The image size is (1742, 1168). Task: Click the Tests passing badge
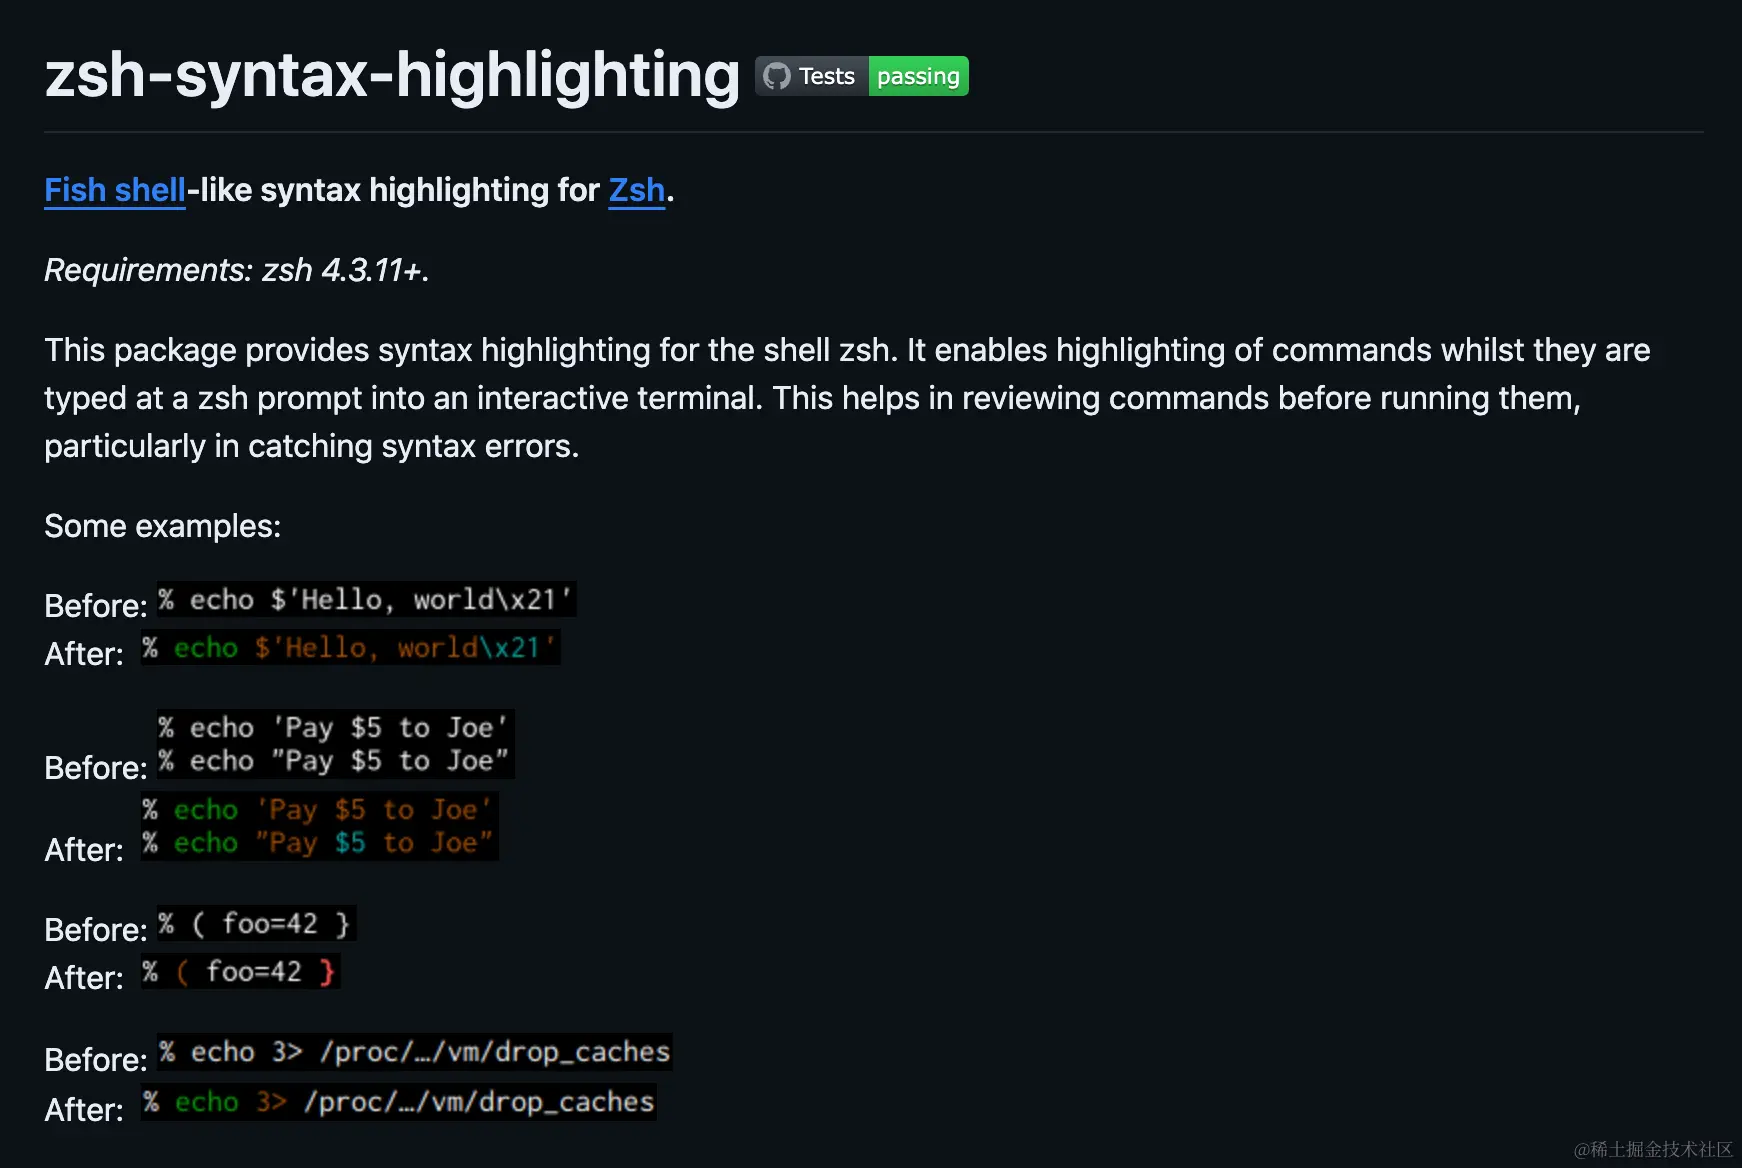pos(862,76)
